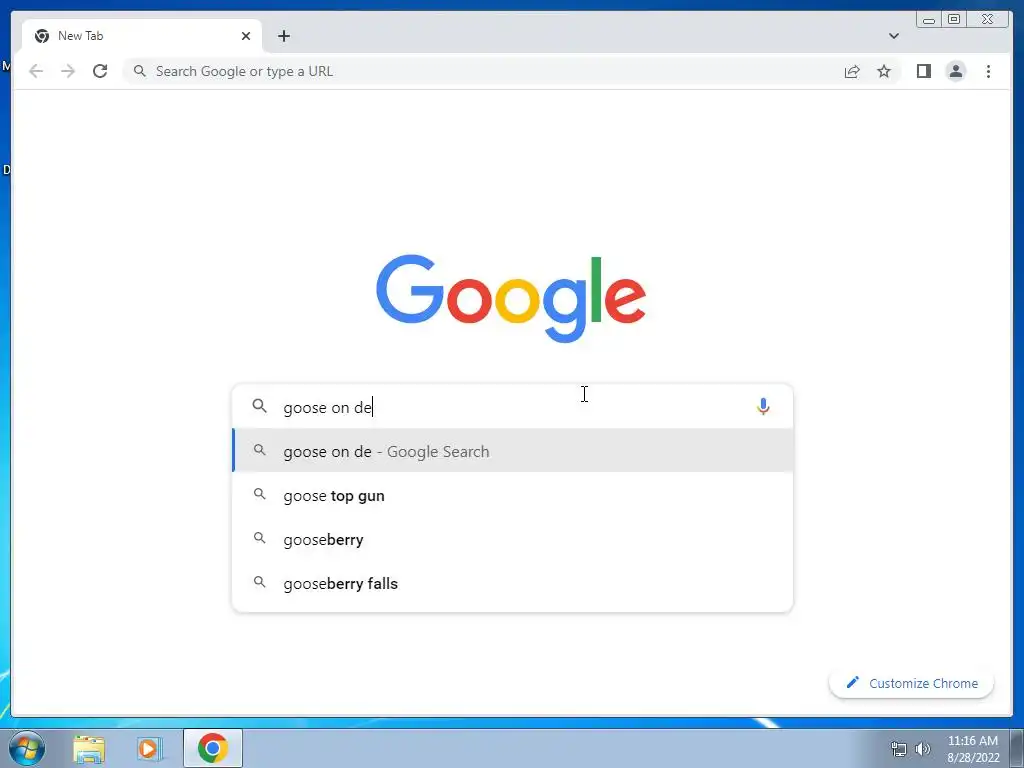Click the reload page icon
The image size is (1024, 768).
[100, 71]
